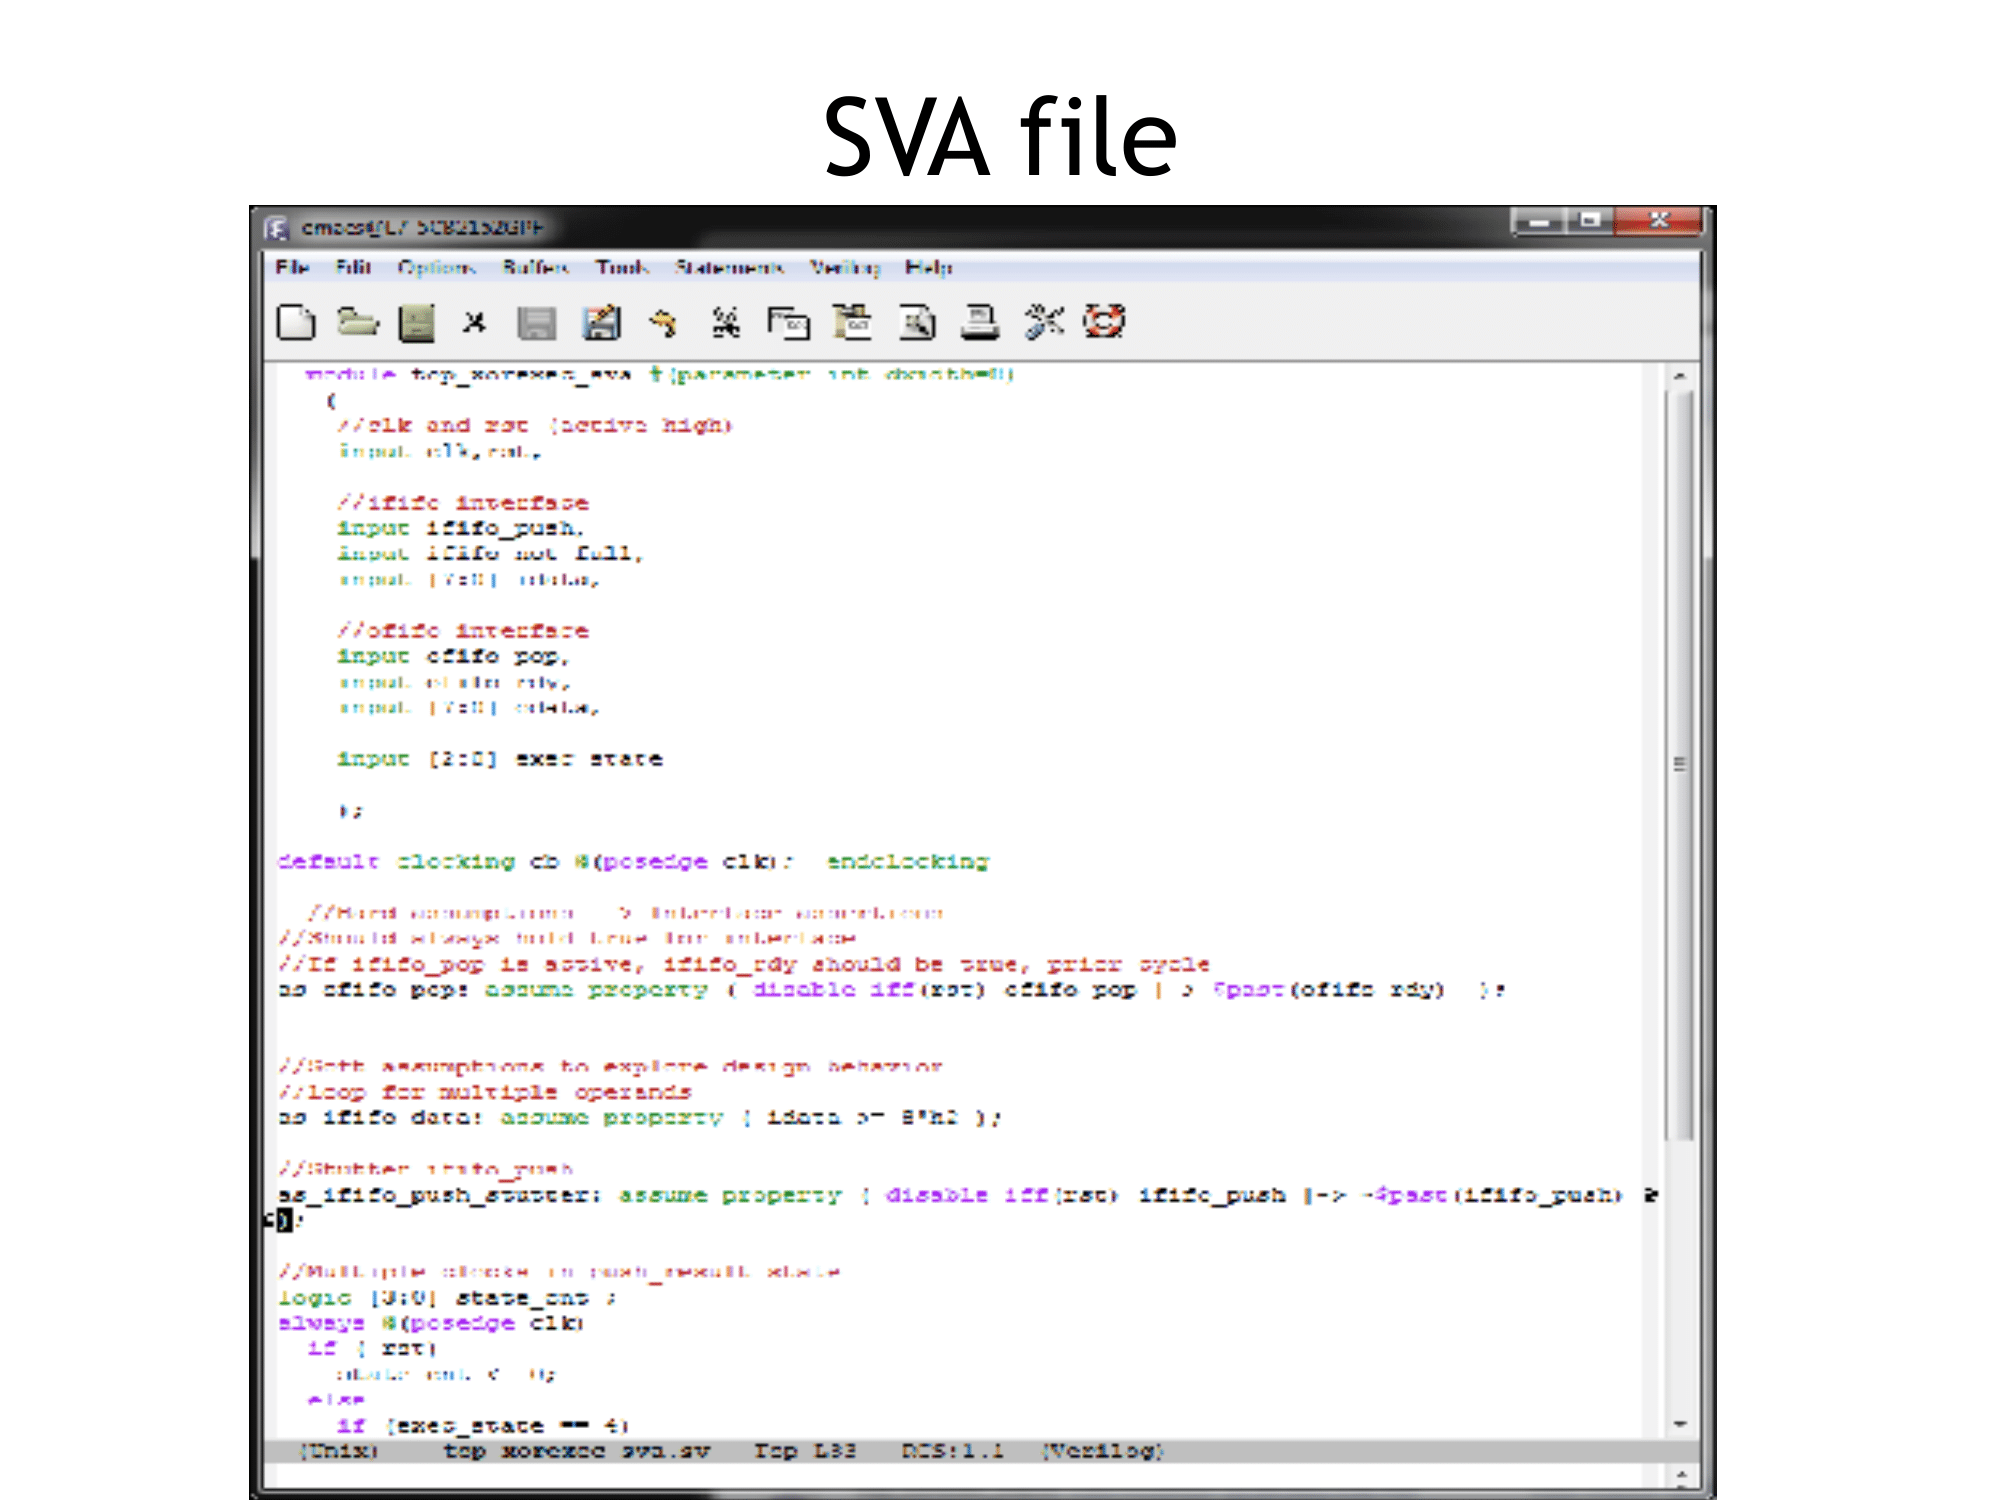Click the 'always @(posedge clk)' line
2000x1500 pixels.
click(x=432, y=1324)
